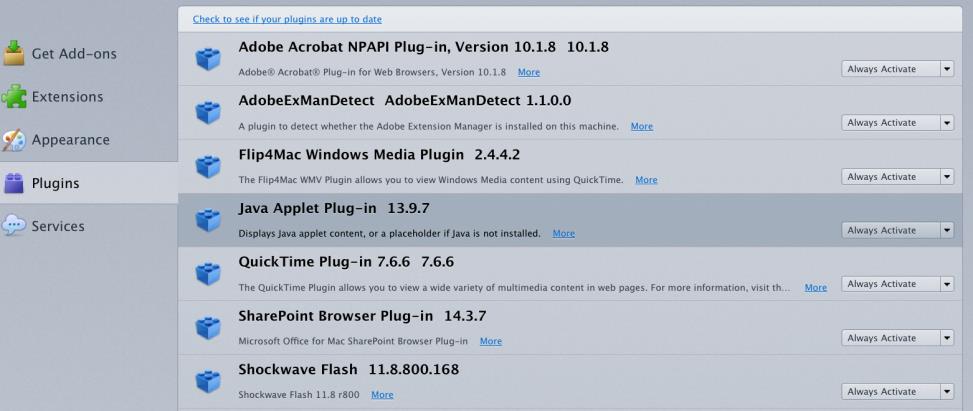Click 'The QuickTime Plugin allows you to view' description
Screen dimensions: 973x411
[514, 287]
